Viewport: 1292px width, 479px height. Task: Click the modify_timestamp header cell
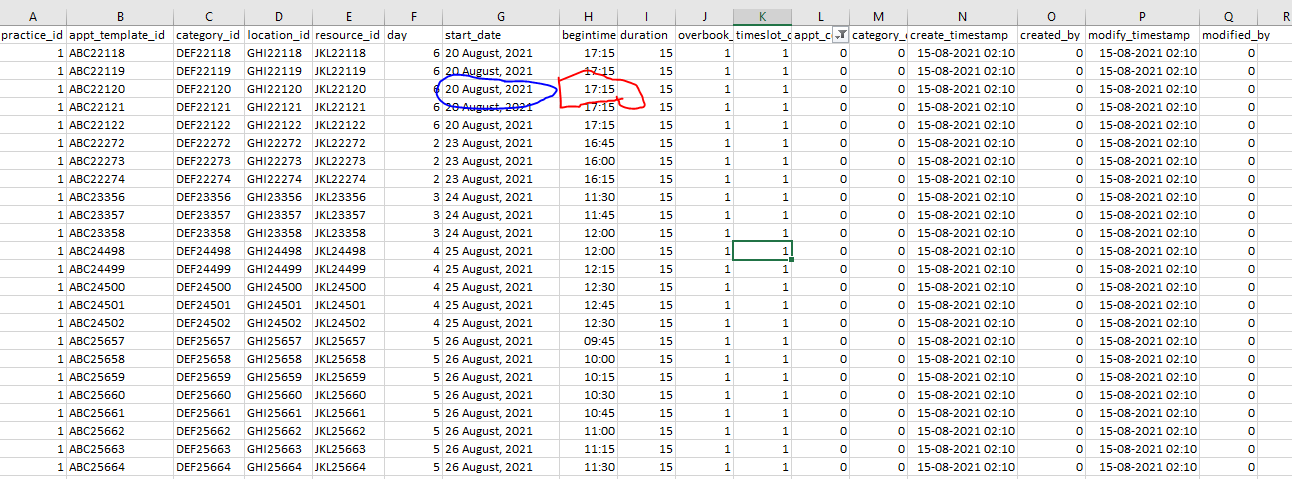[1141, 35]
